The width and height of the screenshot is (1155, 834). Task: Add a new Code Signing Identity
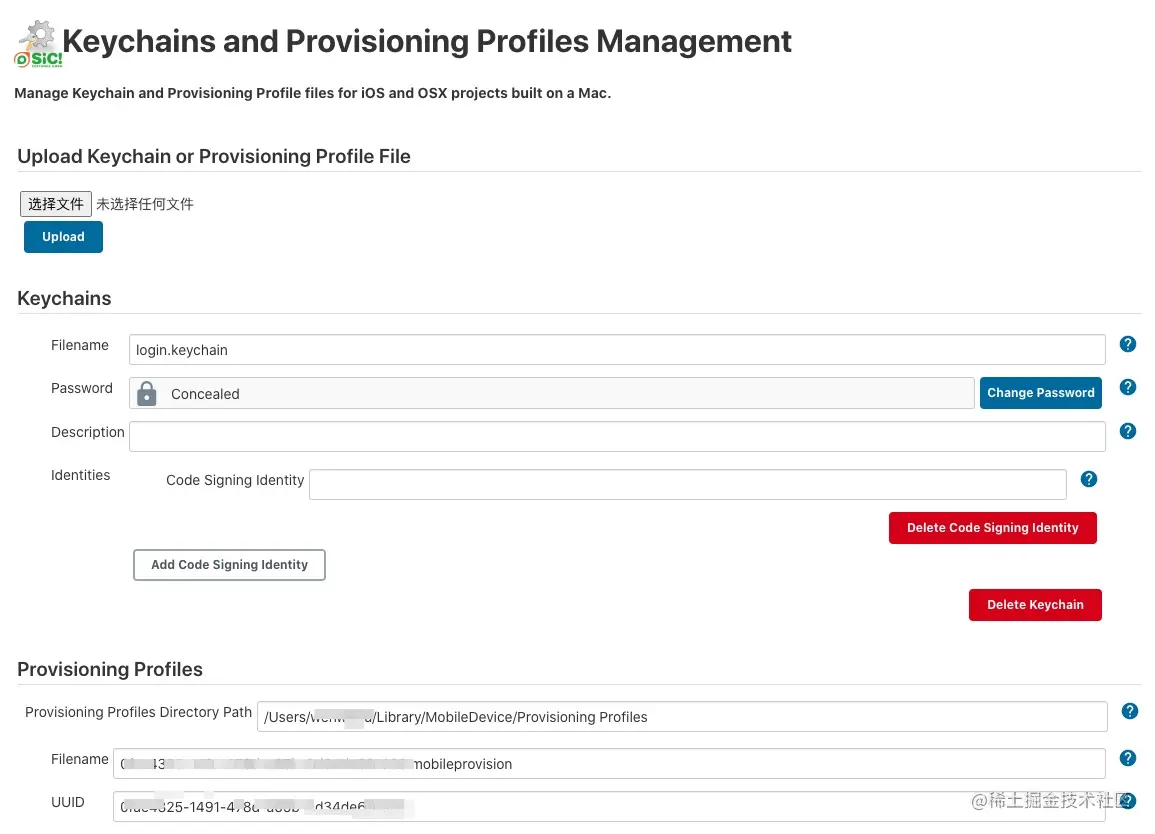click(x=229, y=565)
